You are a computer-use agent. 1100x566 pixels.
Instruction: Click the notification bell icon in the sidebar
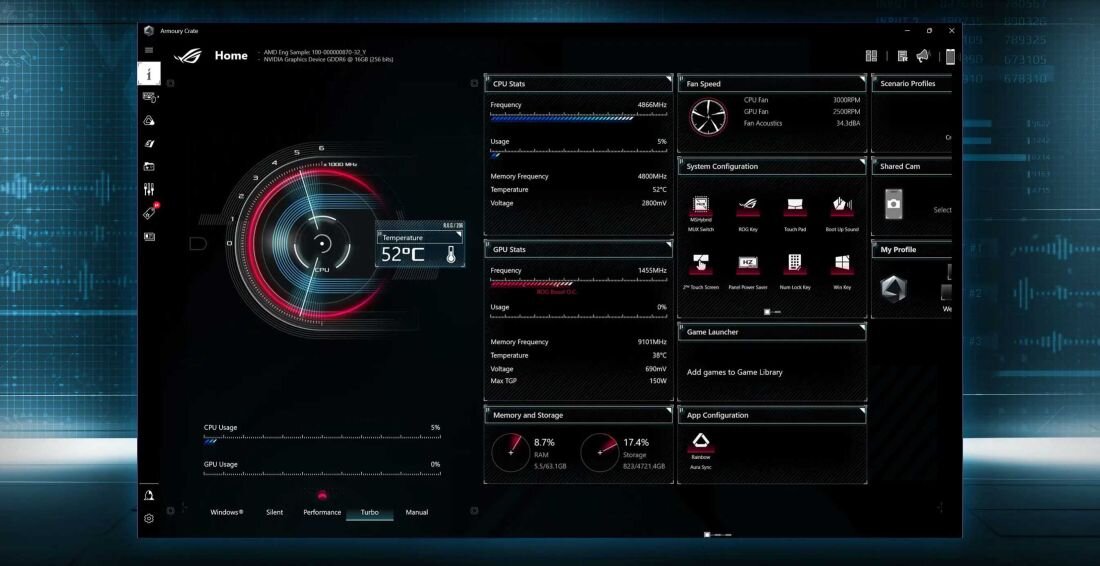coord(149,495)
